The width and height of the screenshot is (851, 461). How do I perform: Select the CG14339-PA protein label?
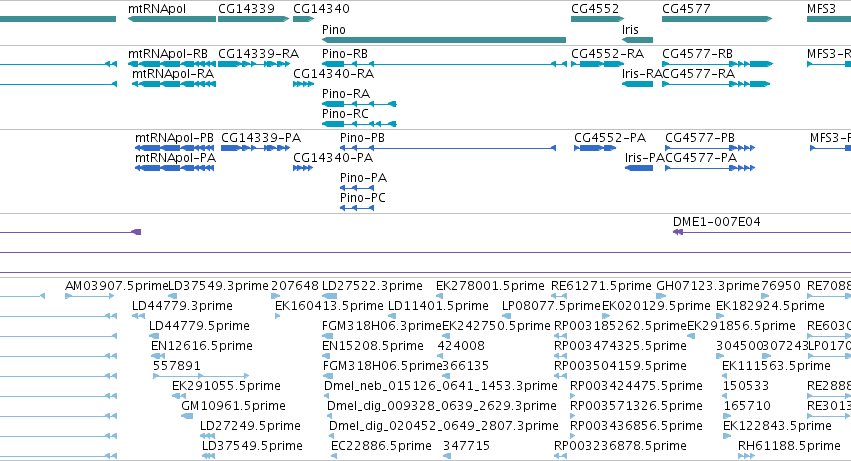261,138
